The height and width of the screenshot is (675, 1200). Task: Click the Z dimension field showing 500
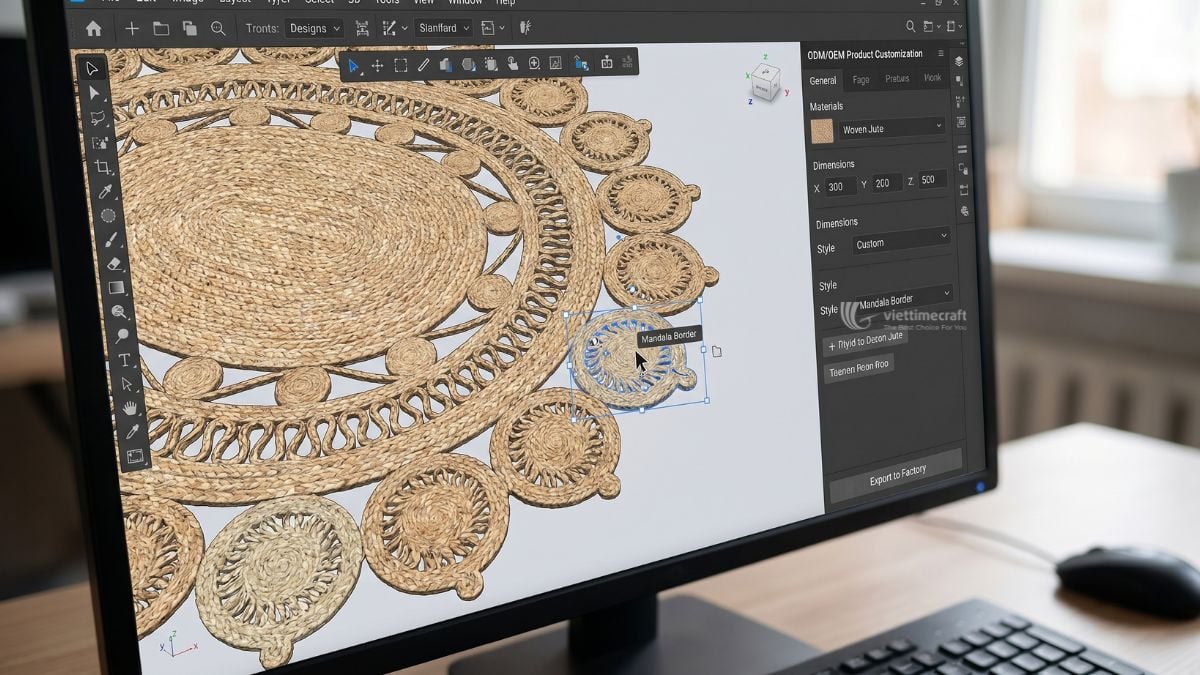[x=932, y=180]
